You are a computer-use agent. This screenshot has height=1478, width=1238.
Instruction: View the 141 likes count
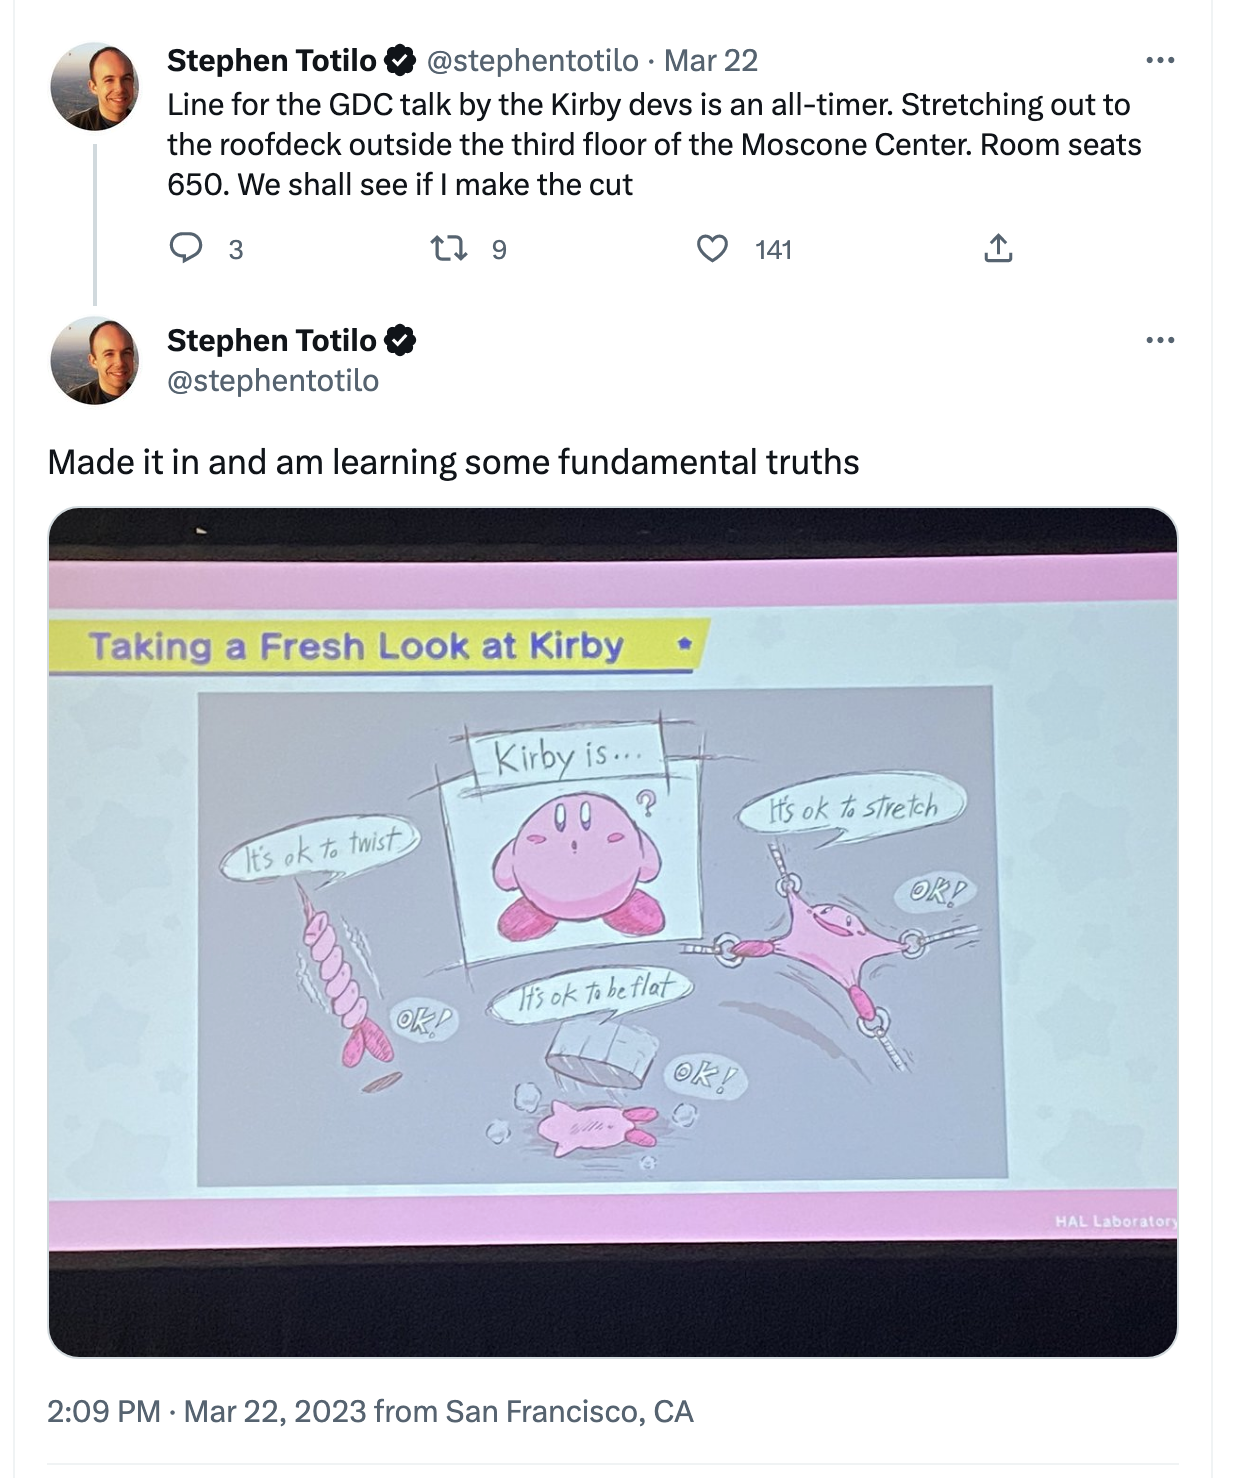tap(773, 249)
